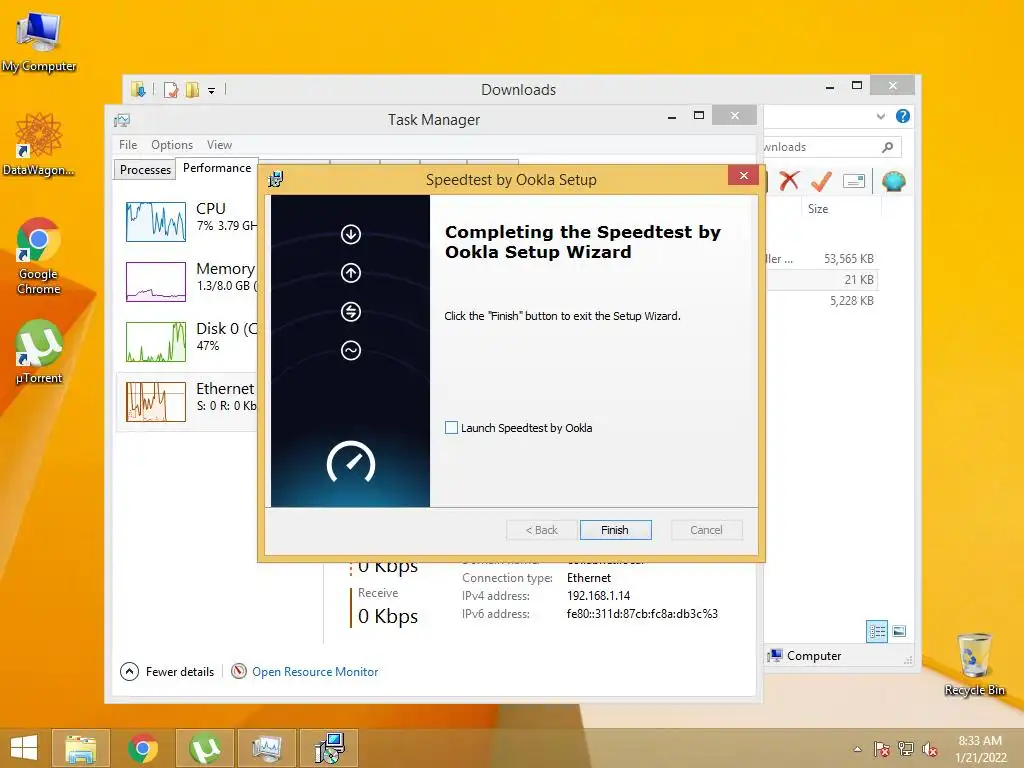Select the CPU usage graph in Task Manager

156,221
